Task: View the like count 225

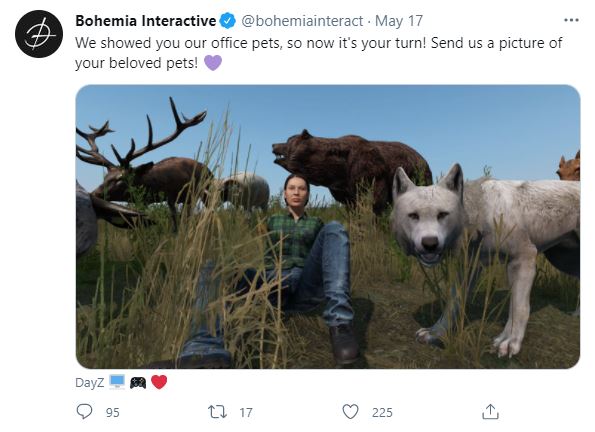Action: pos(382,413)
